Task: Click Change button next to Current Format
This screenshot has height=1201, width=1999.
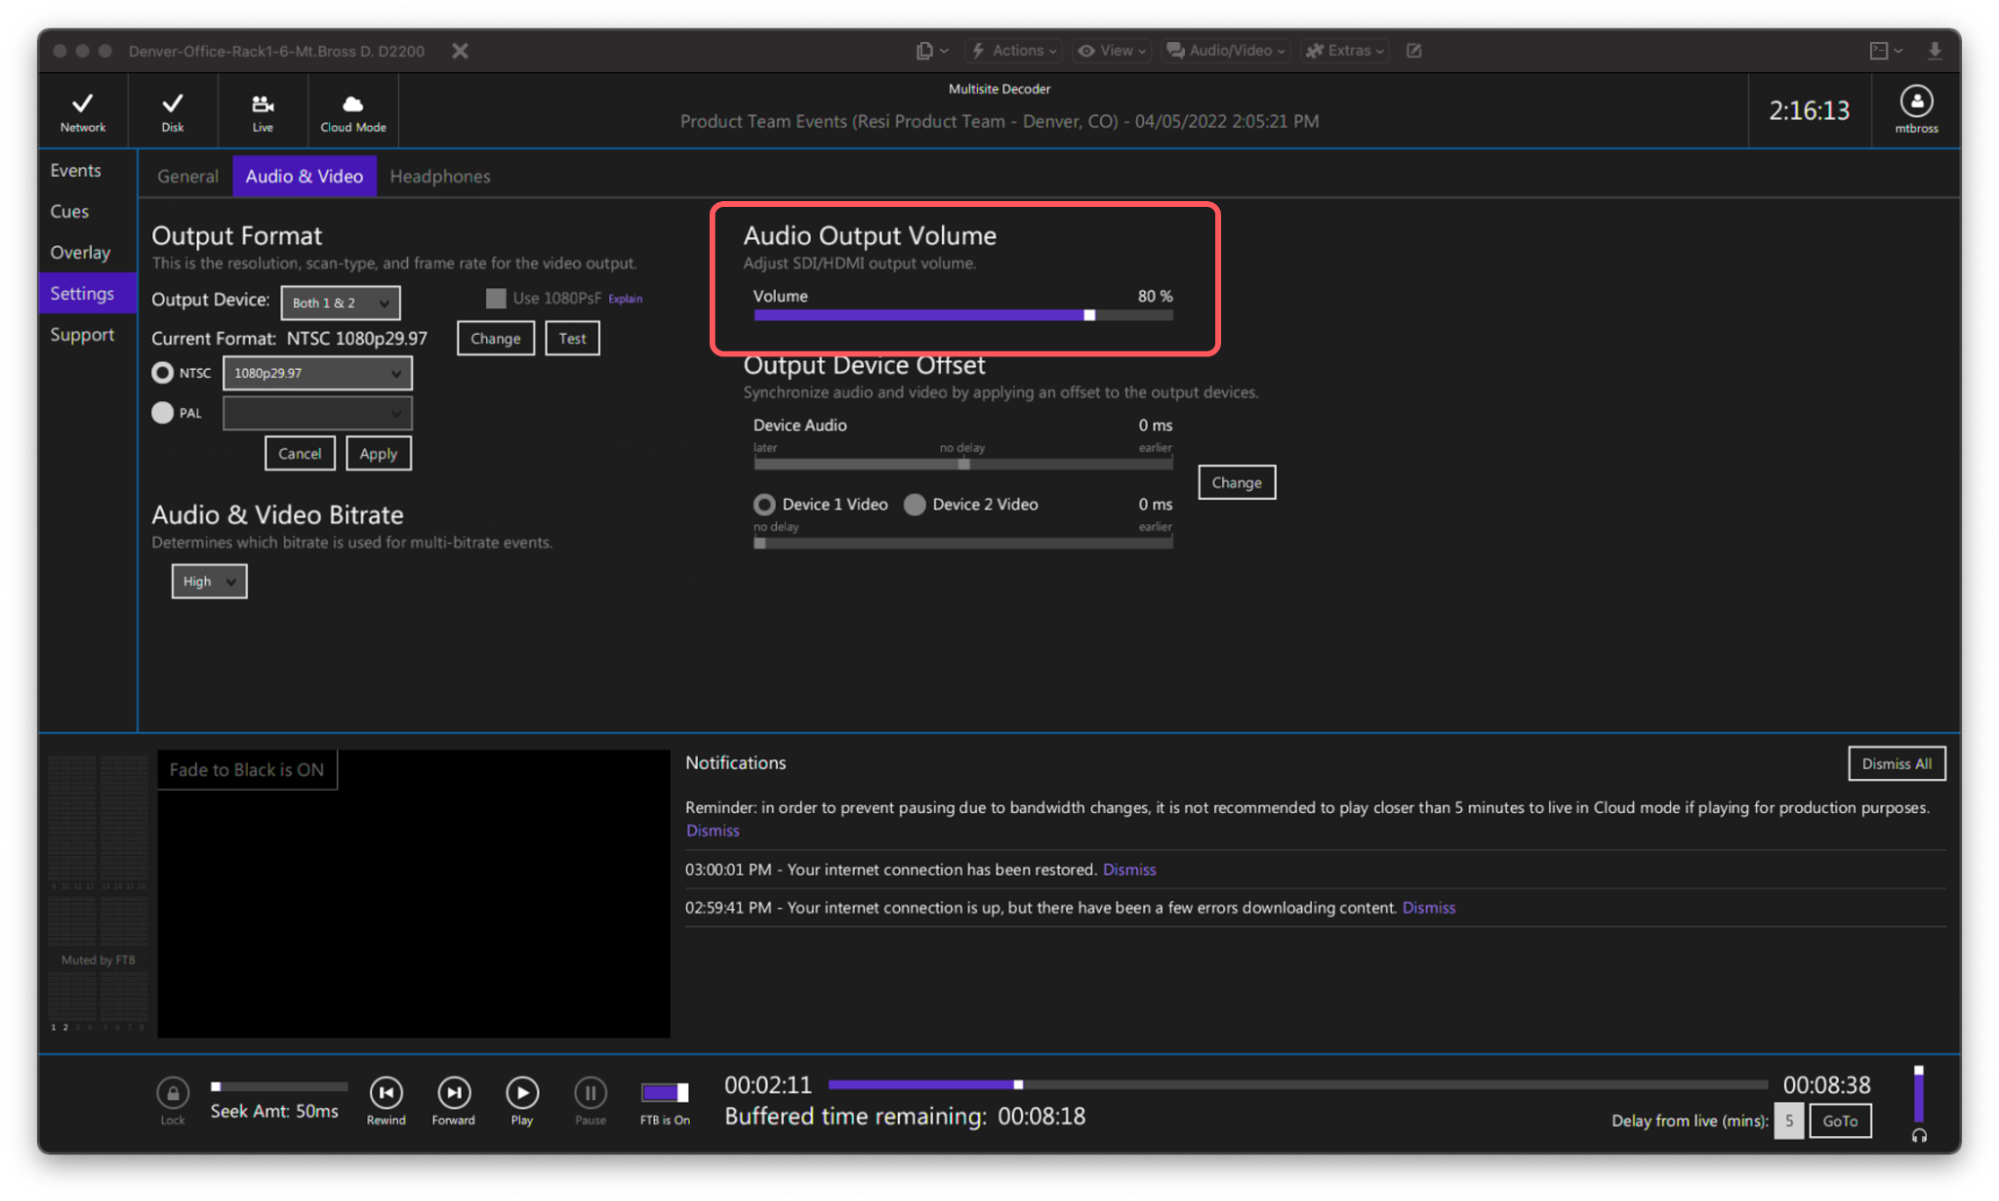Action: [495, 338]
